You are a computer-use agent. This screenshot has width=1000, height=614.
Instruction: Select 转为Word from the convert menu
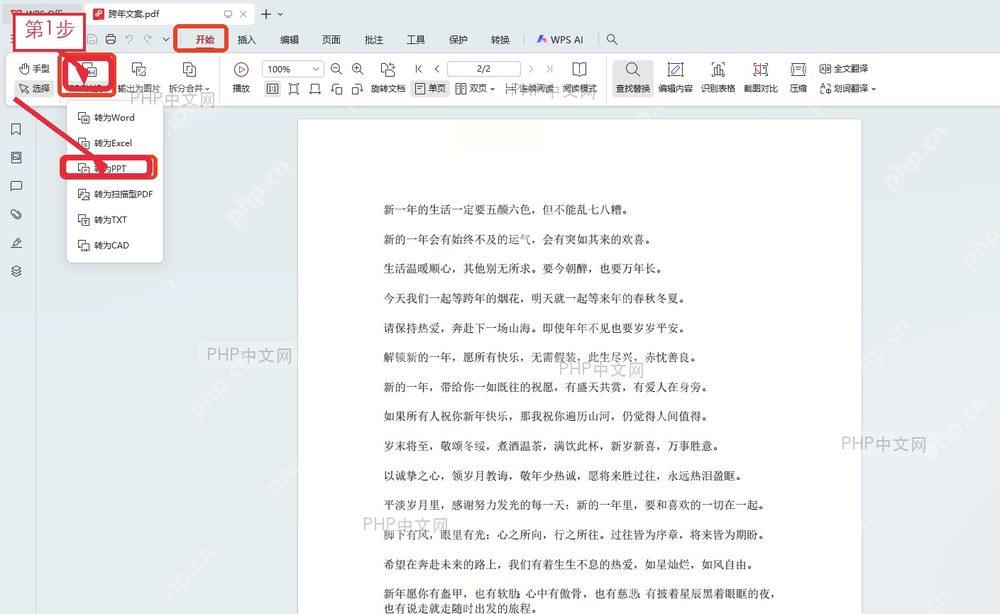115,117
